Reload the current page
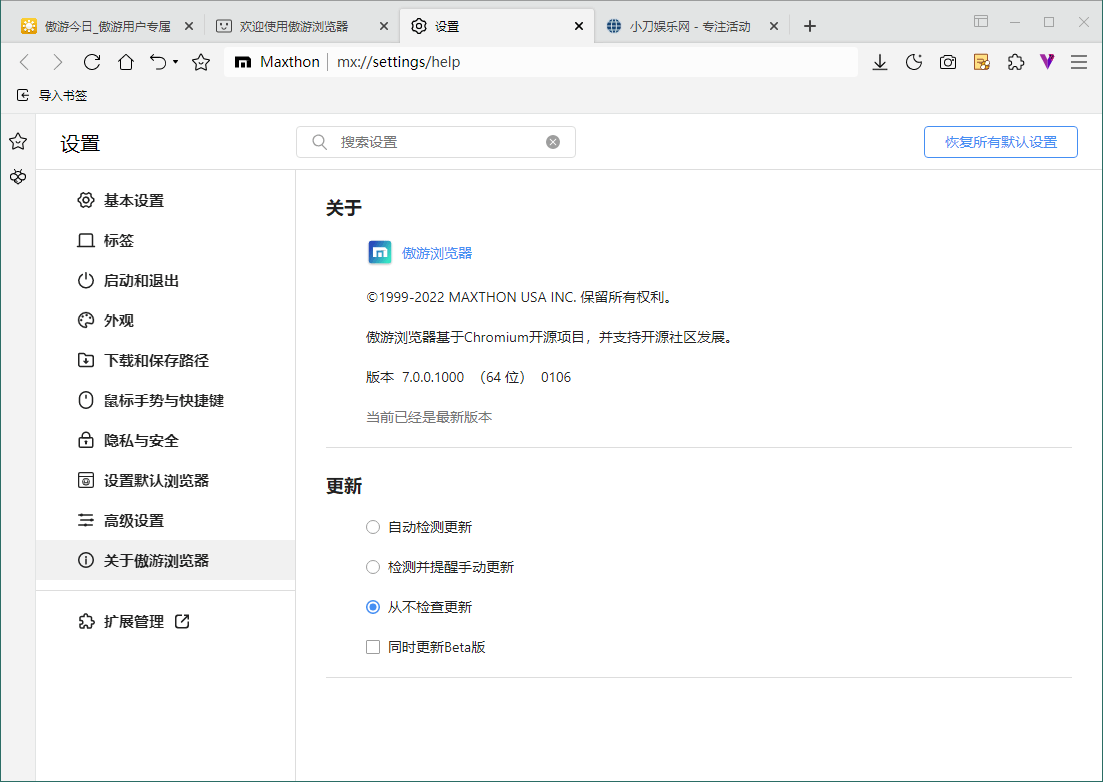 92,62
